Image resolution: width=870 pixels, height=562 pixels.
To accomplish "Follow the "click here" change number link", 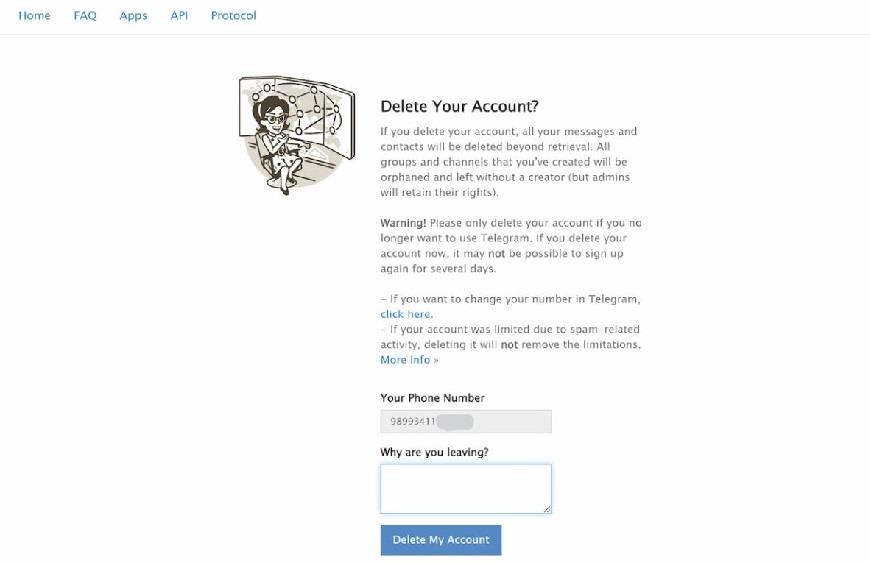I will click(405, 314).
